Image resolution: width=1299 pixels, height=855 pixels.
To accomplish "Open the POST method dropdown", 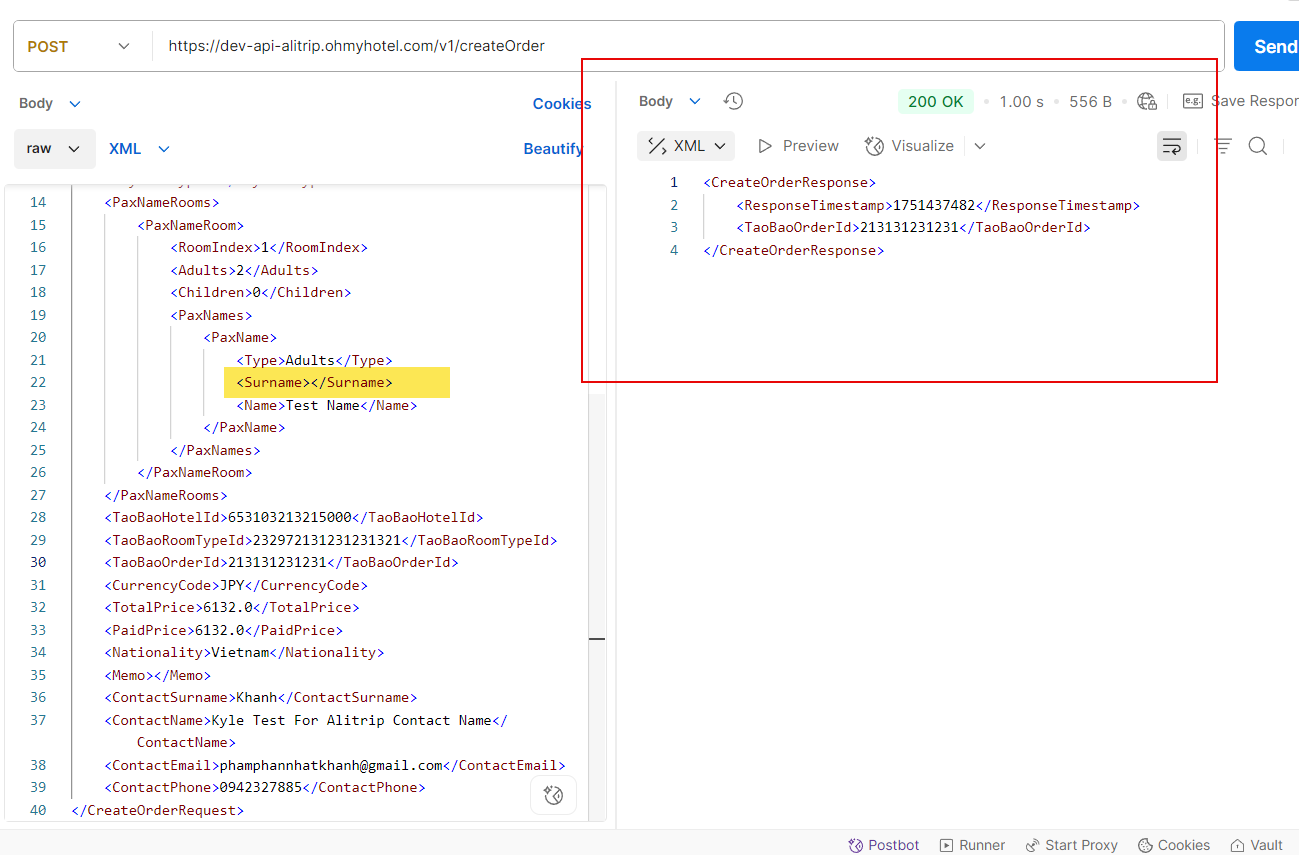I will (x=80, y=46).
